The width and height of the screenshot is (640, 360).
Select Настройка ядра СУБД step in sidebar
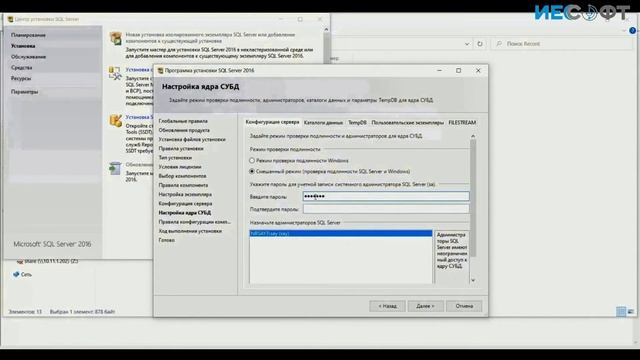[x=184, y=213]
